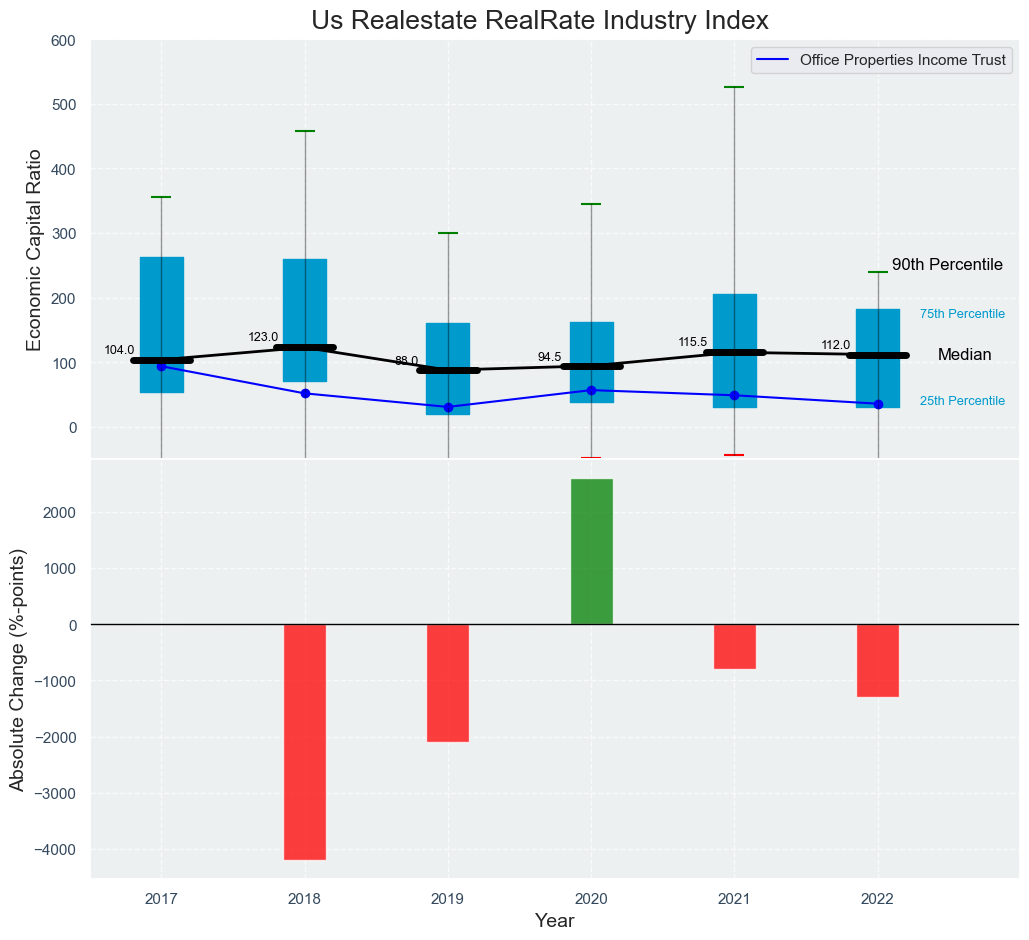Screen dimensions: 1029x940
Task: Select the Economic Capital Ratio axis label
Action: (x=34, y=249)
